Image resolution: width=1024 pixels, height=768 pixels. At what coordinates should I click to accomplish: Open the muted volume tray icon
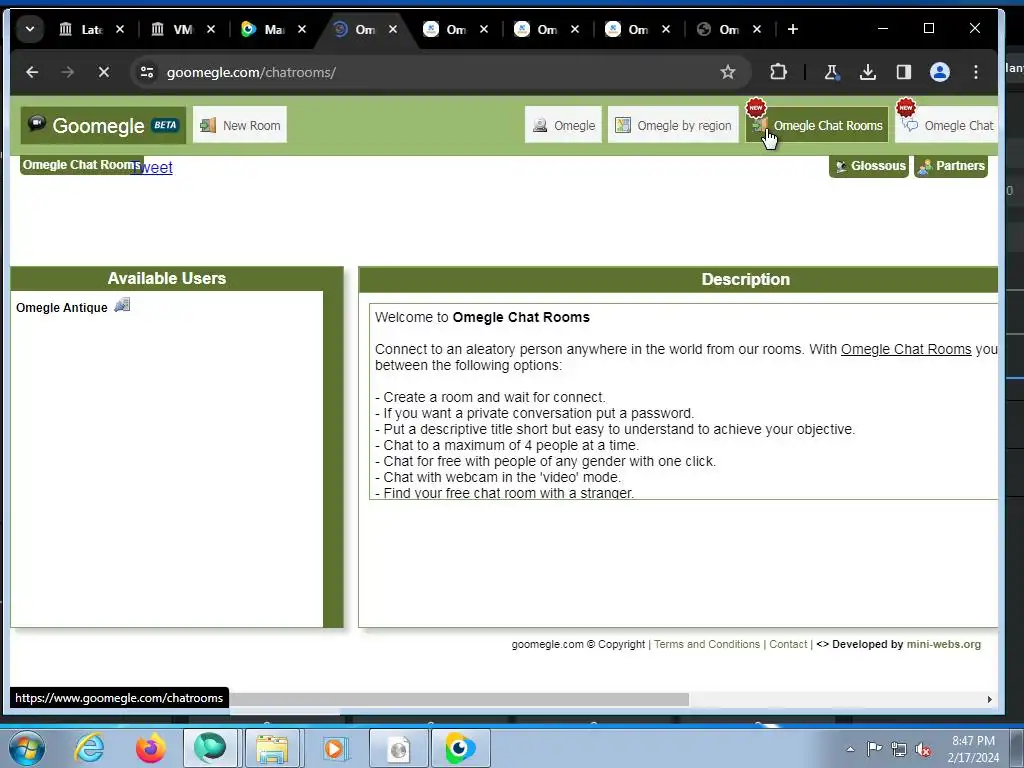pos(923,749)
